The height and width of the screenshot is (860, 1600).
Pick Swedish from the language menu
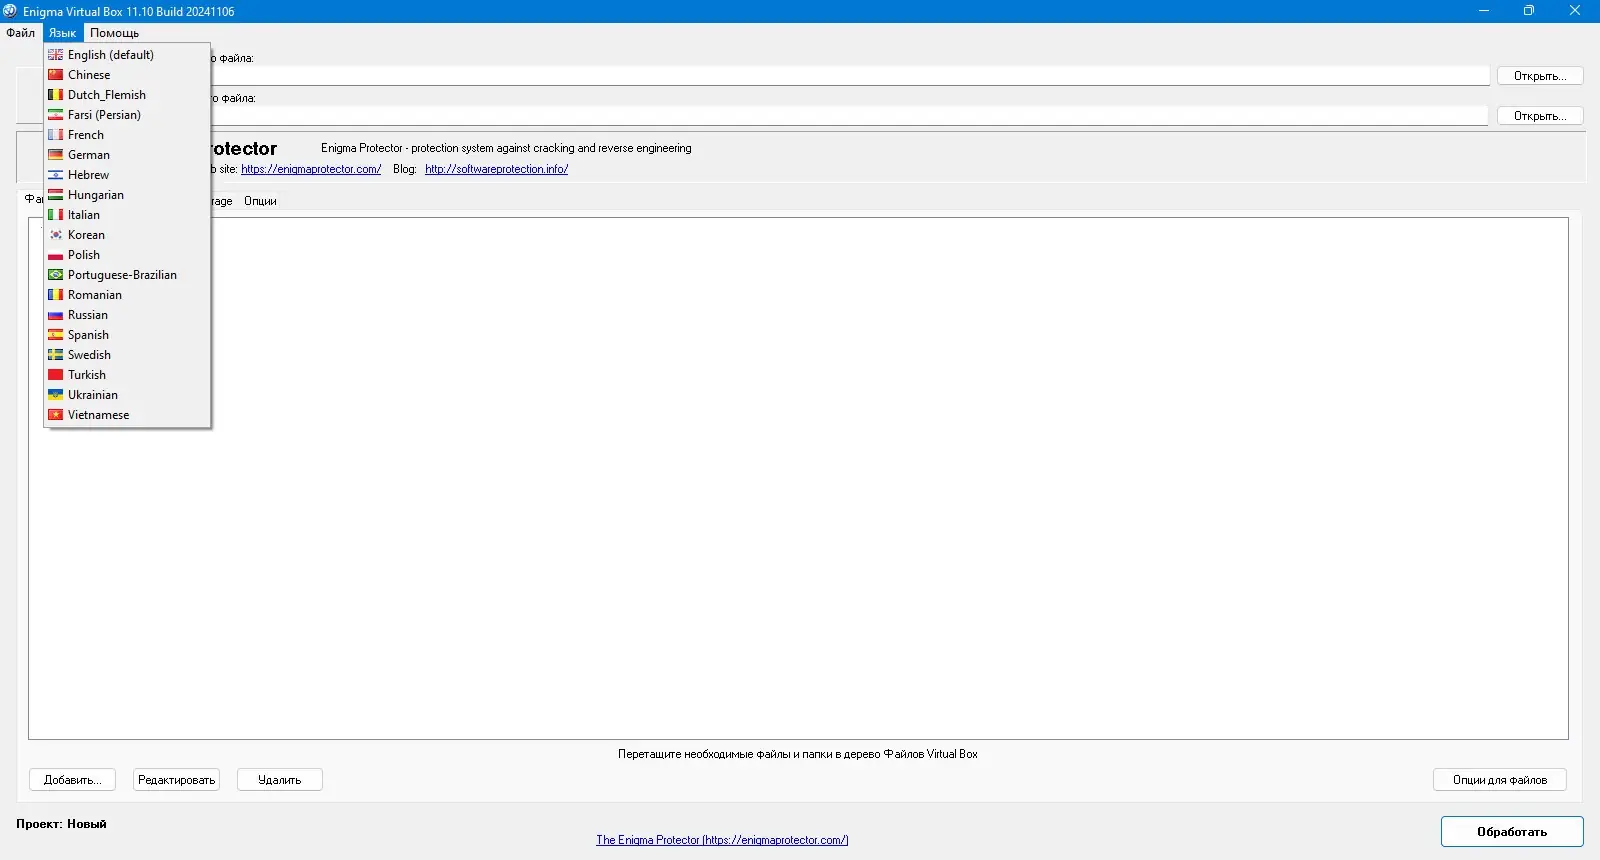(127, 355)
